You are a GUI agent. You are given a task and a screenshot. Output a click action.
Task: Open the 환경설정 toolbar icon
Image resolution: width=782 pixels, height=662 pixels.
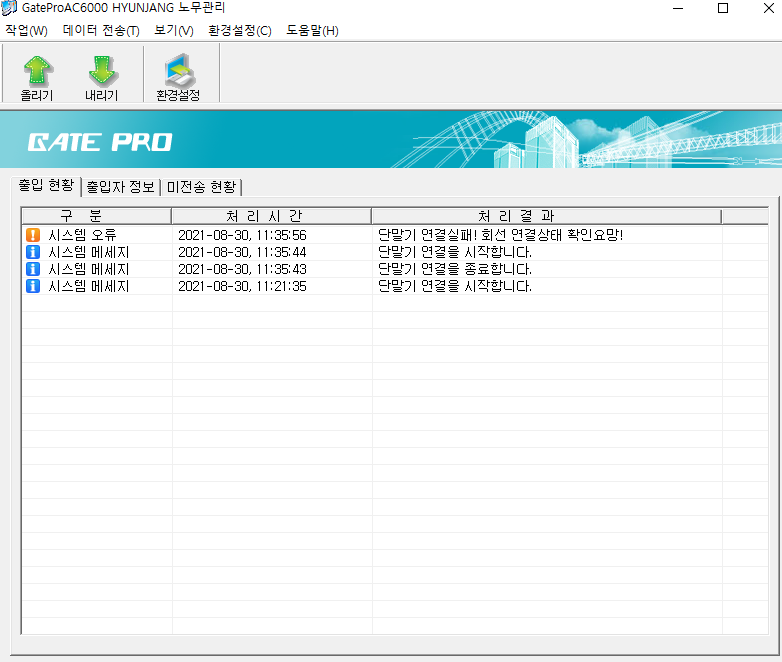179,70
